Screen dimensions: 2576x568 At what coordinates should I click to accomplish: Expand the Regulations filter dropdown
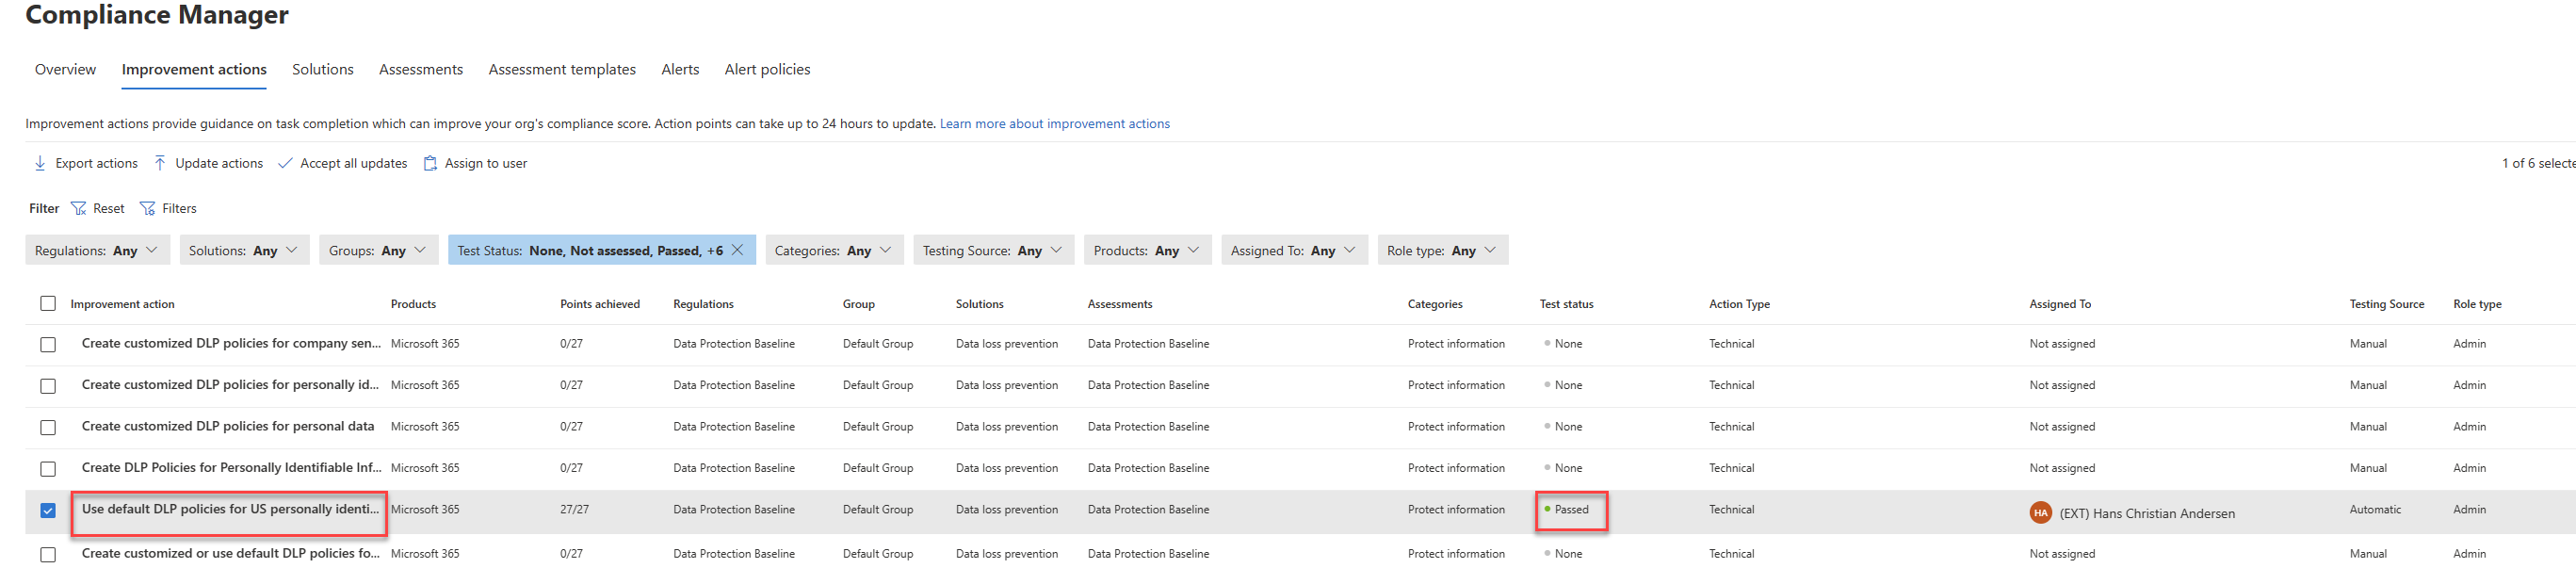tap(98, 250)
